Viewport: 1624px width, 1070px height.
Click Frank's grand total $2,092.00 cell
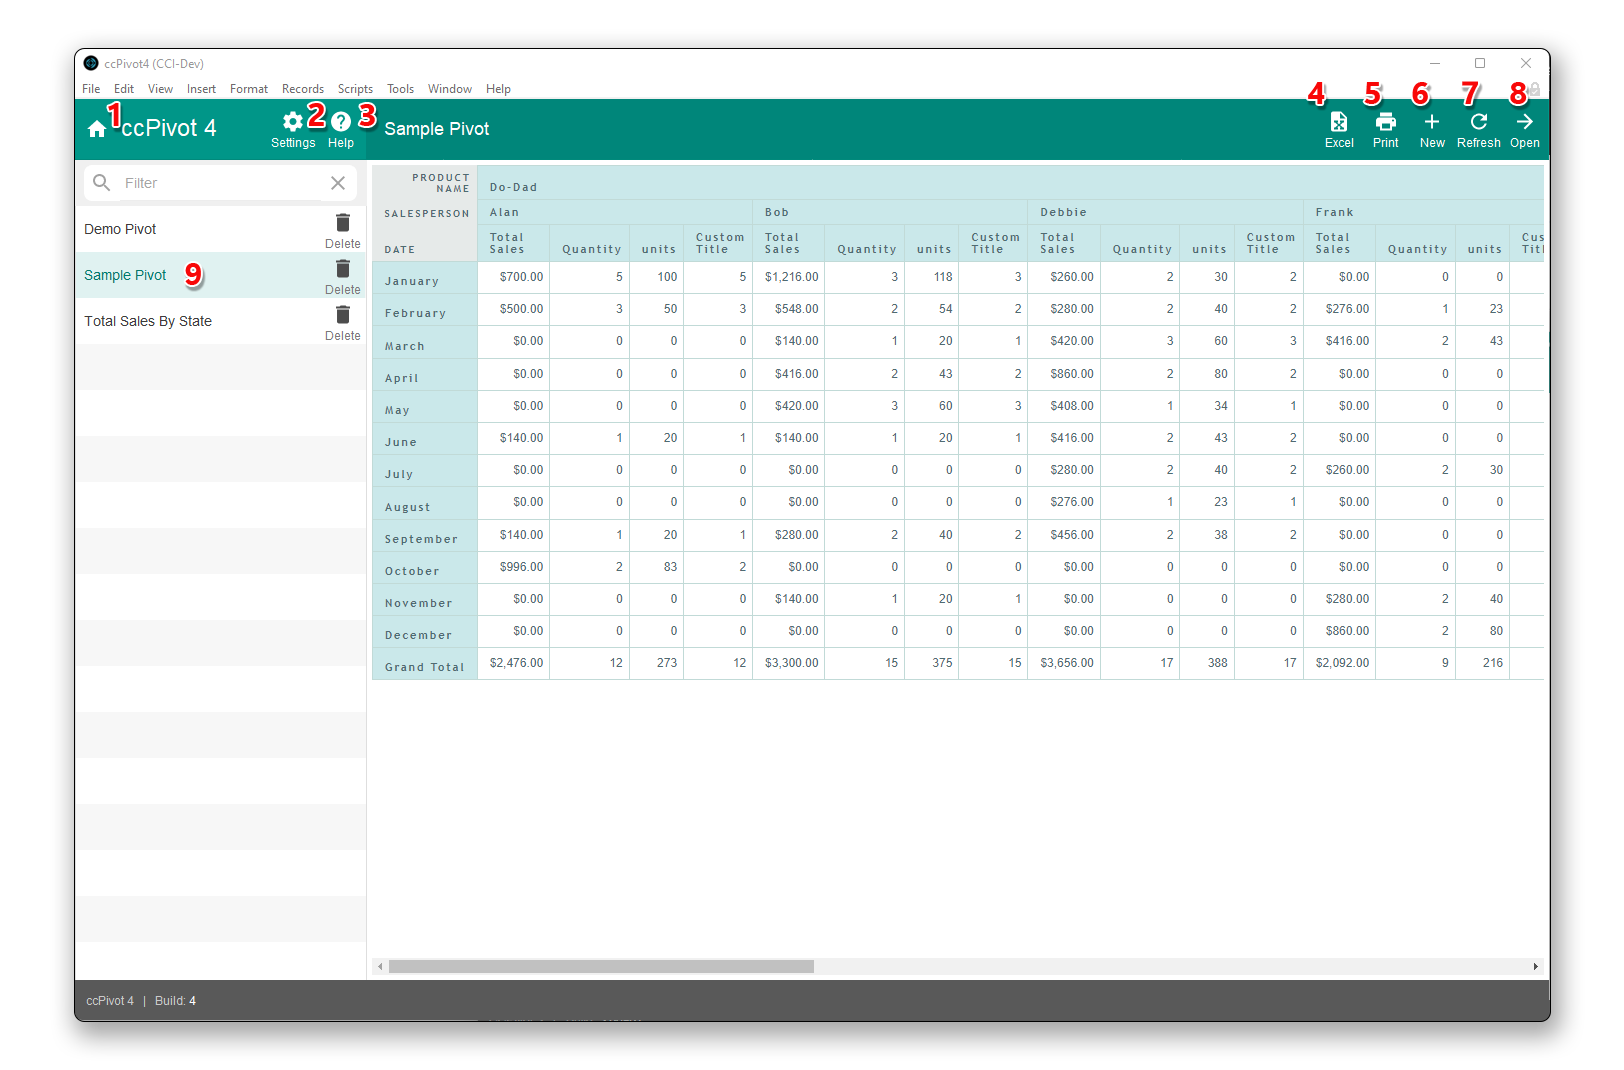1340,663
